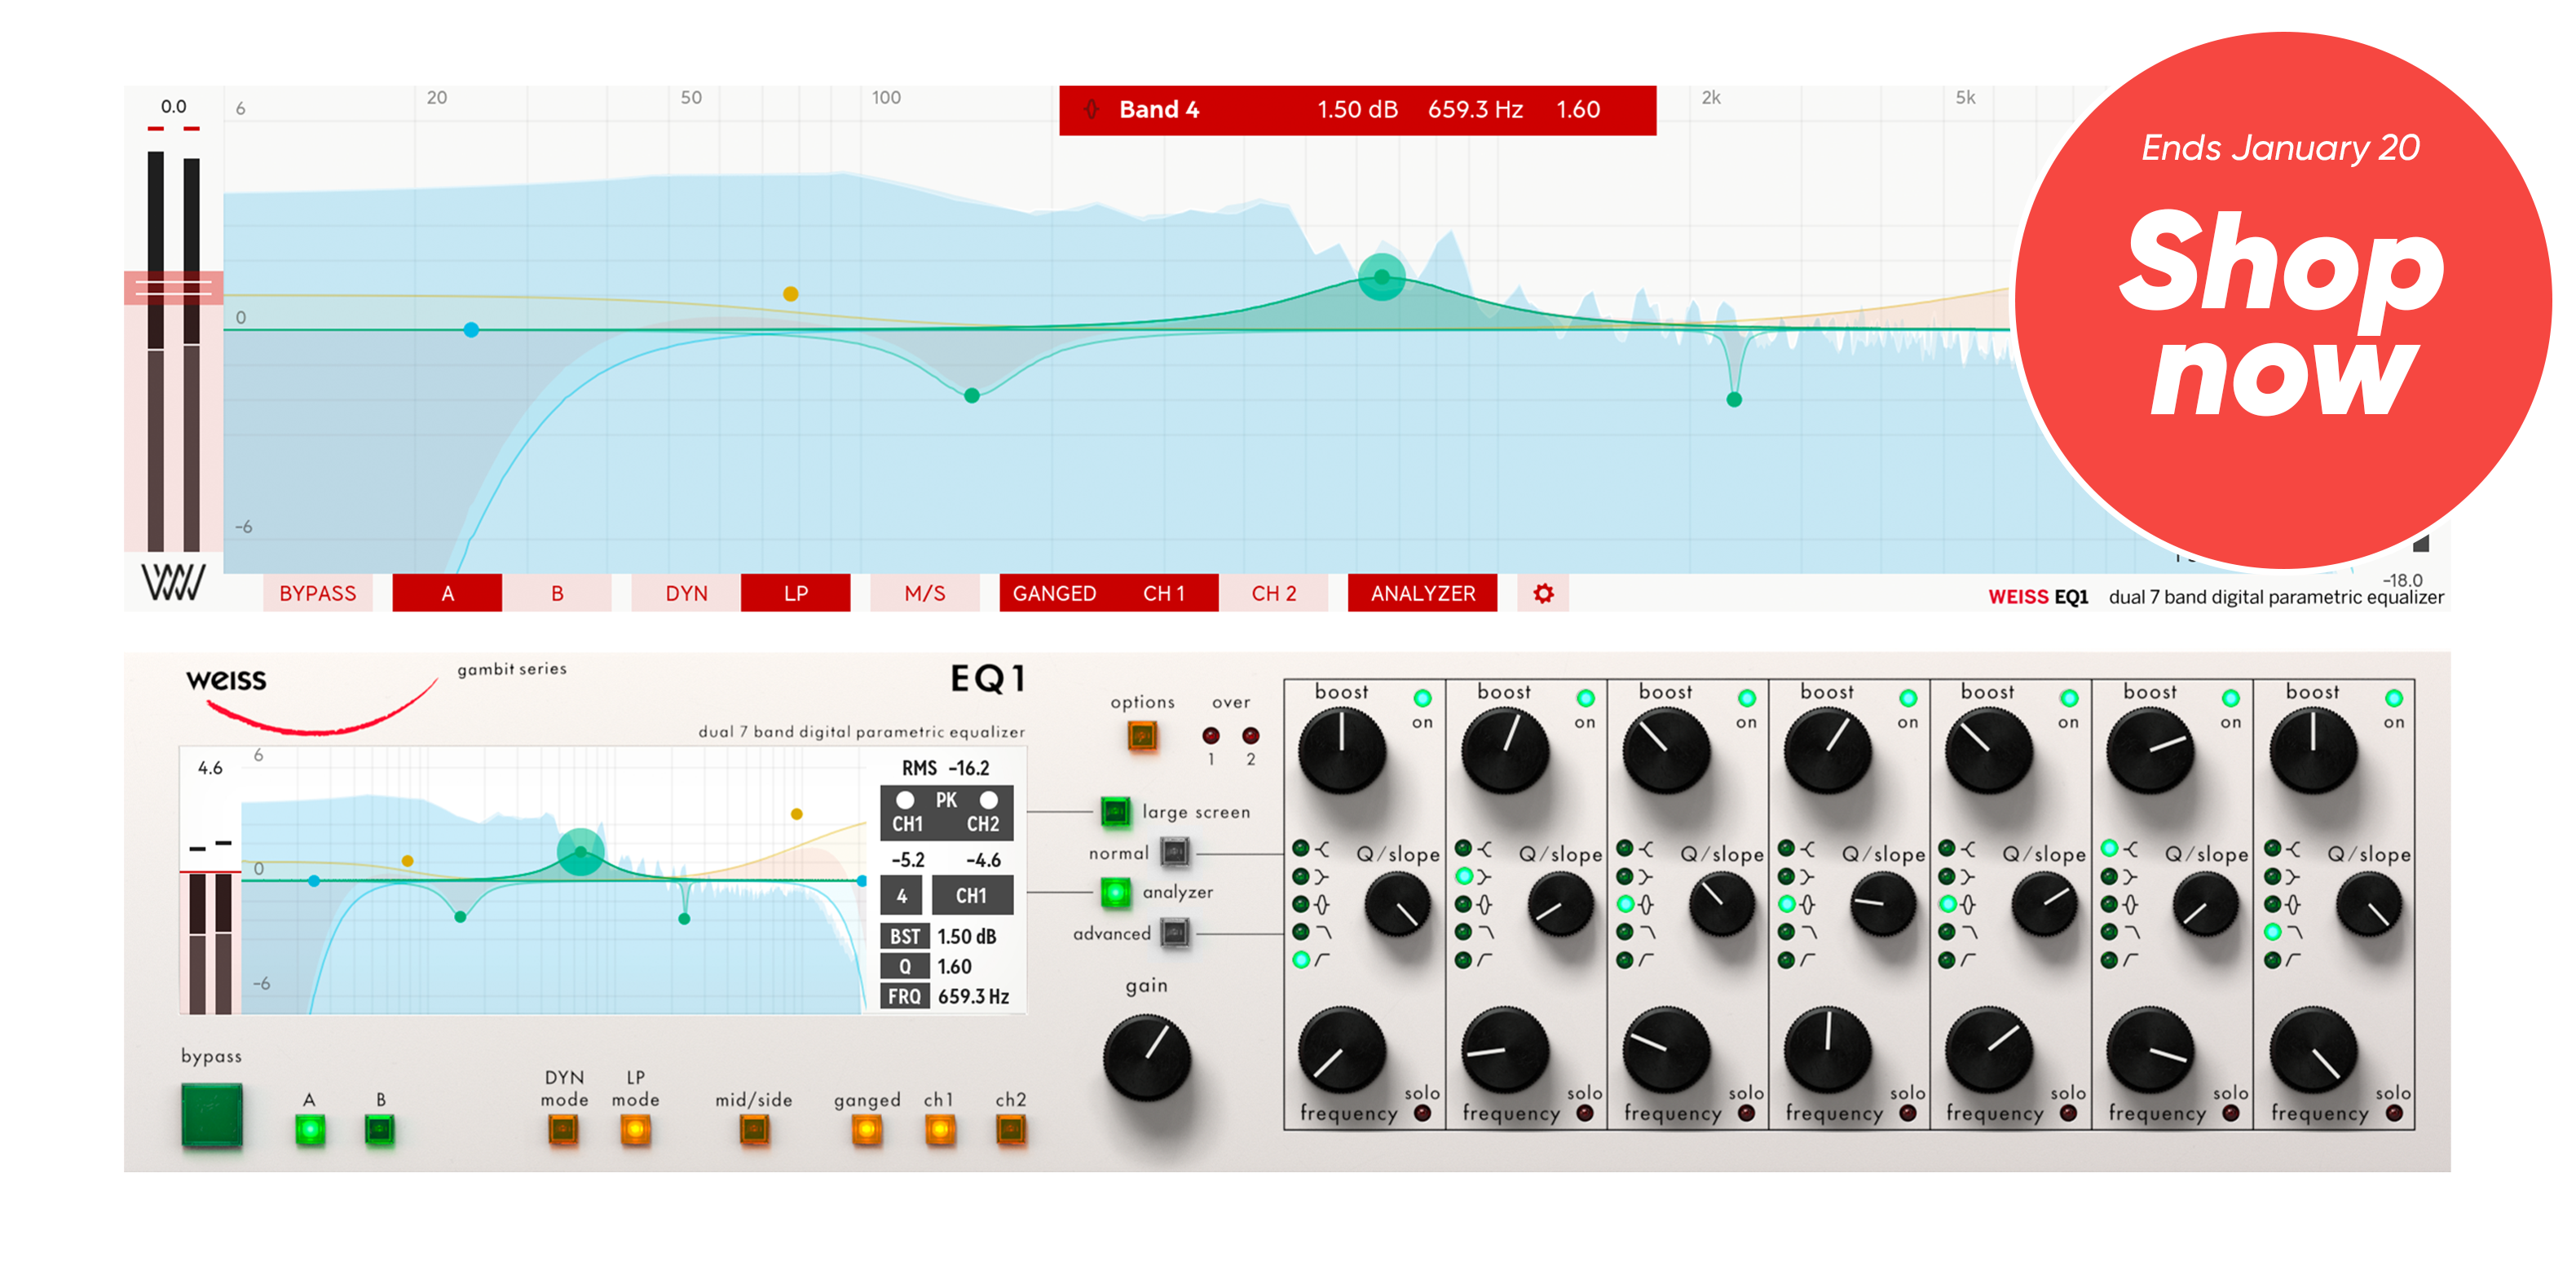Image resolution: width=2576 pixels, height=1288 pixels.
Task: Select peak bell filter type for band 2
Action: pyautogui.click(x=1464, y=904)
